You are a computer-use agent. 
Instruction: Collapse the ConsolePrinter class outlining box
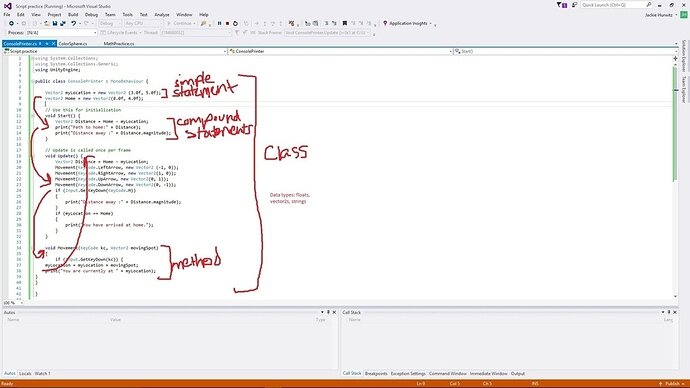(x=33, y=81)
